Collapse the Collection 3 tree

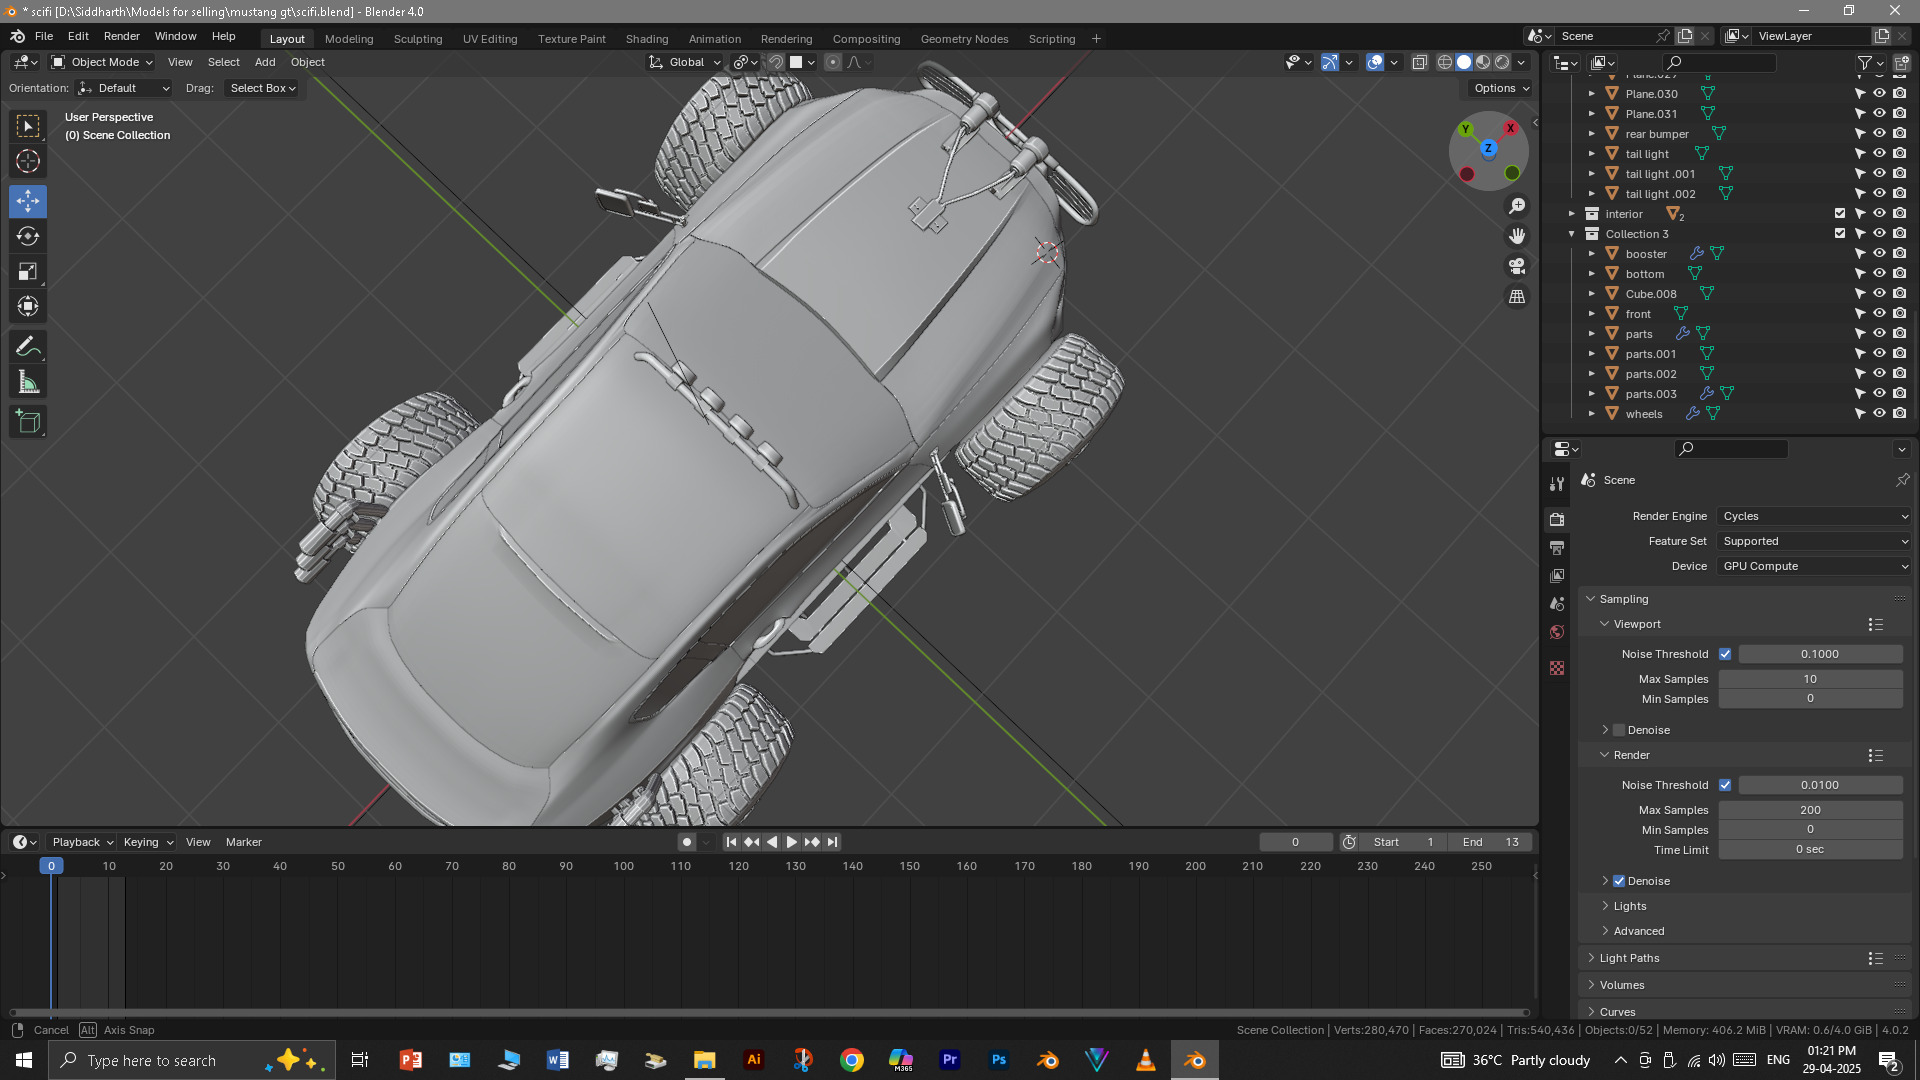coord(1572,234)
